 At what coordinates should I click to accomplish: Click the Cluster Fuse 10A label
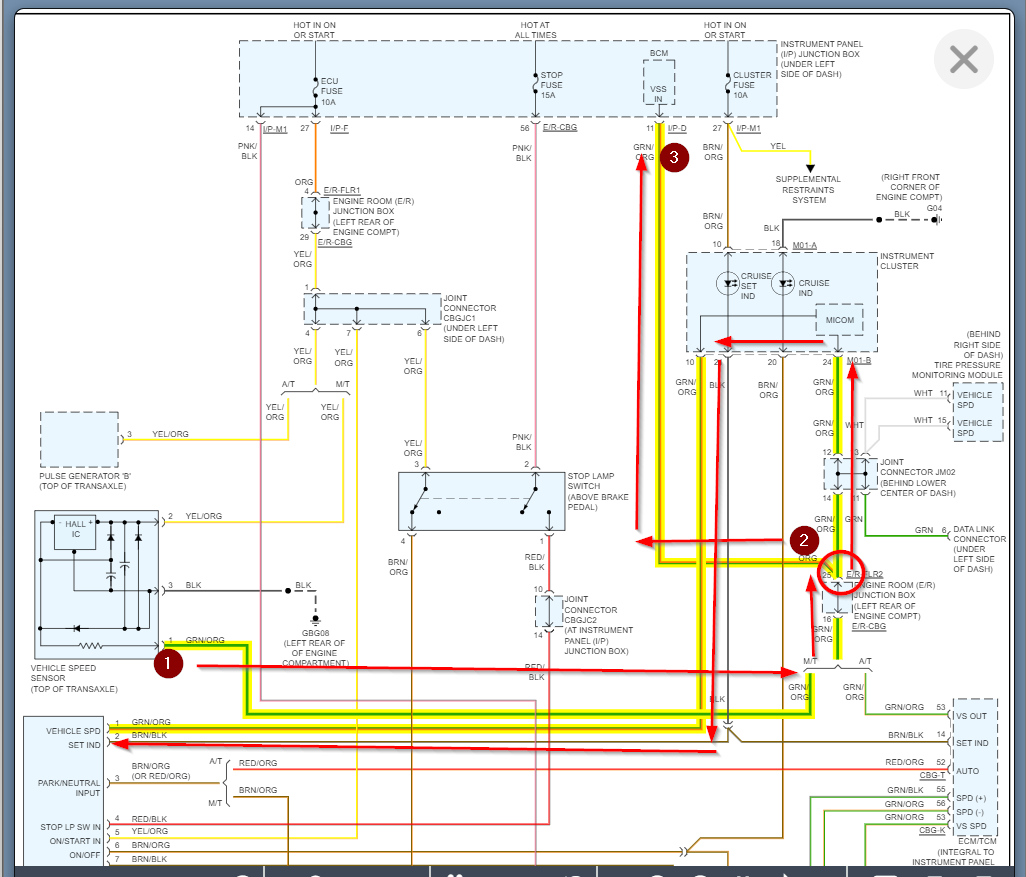752,85
